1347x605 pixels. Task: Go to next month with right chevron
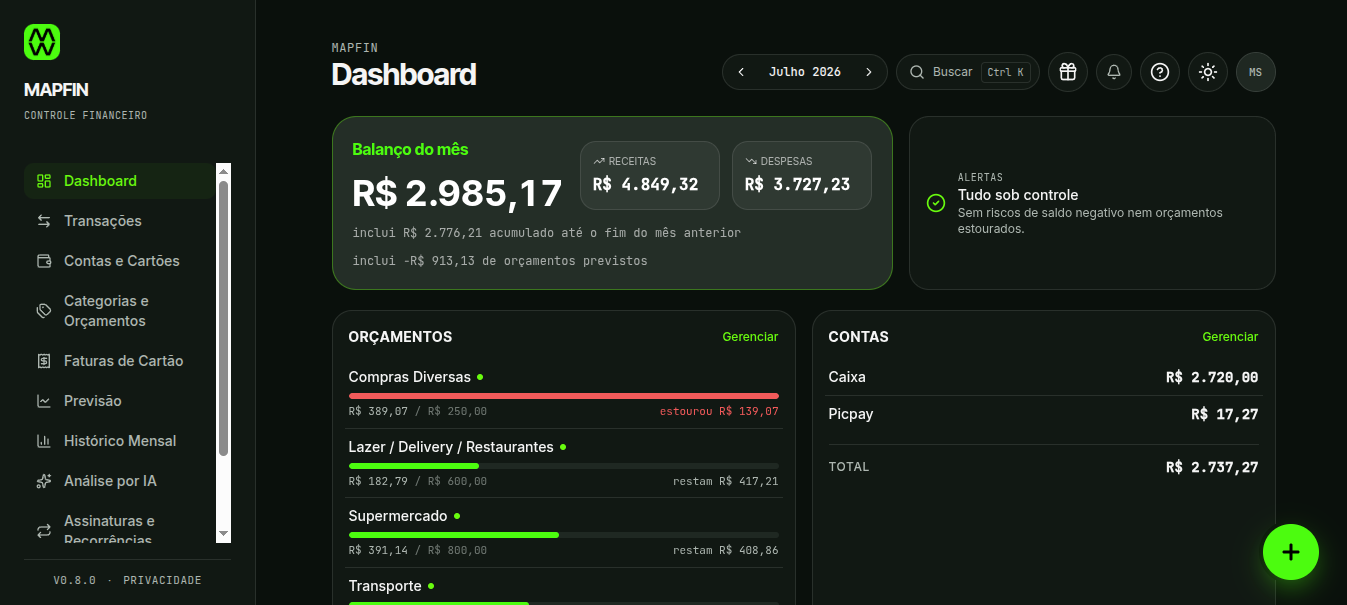click(x=869, y=72)
